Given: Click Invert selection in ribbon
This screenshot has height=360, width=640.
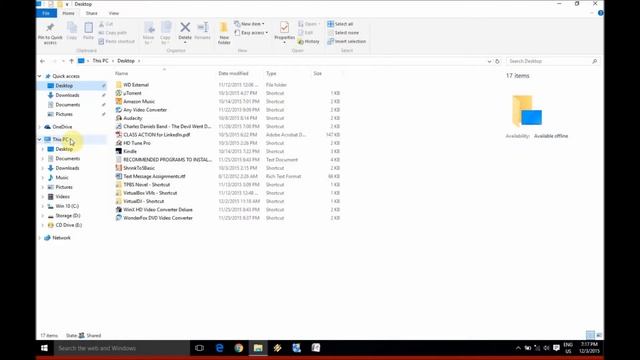Looking at the screenshot, I should point(347,41).
